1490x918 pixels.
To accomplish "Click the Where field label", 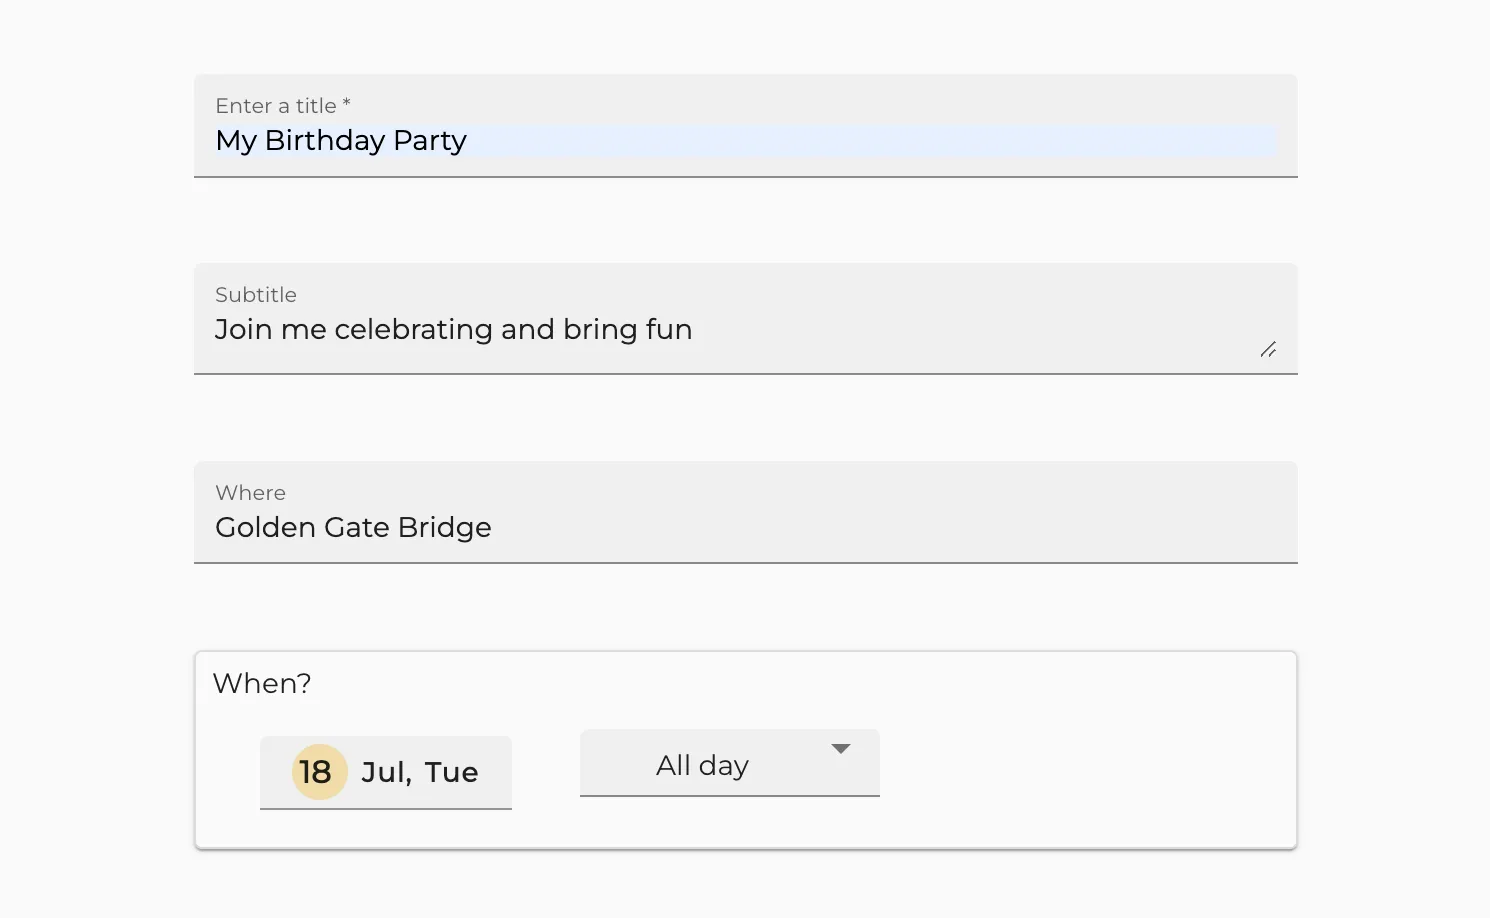I will click(x=250, y=492).
